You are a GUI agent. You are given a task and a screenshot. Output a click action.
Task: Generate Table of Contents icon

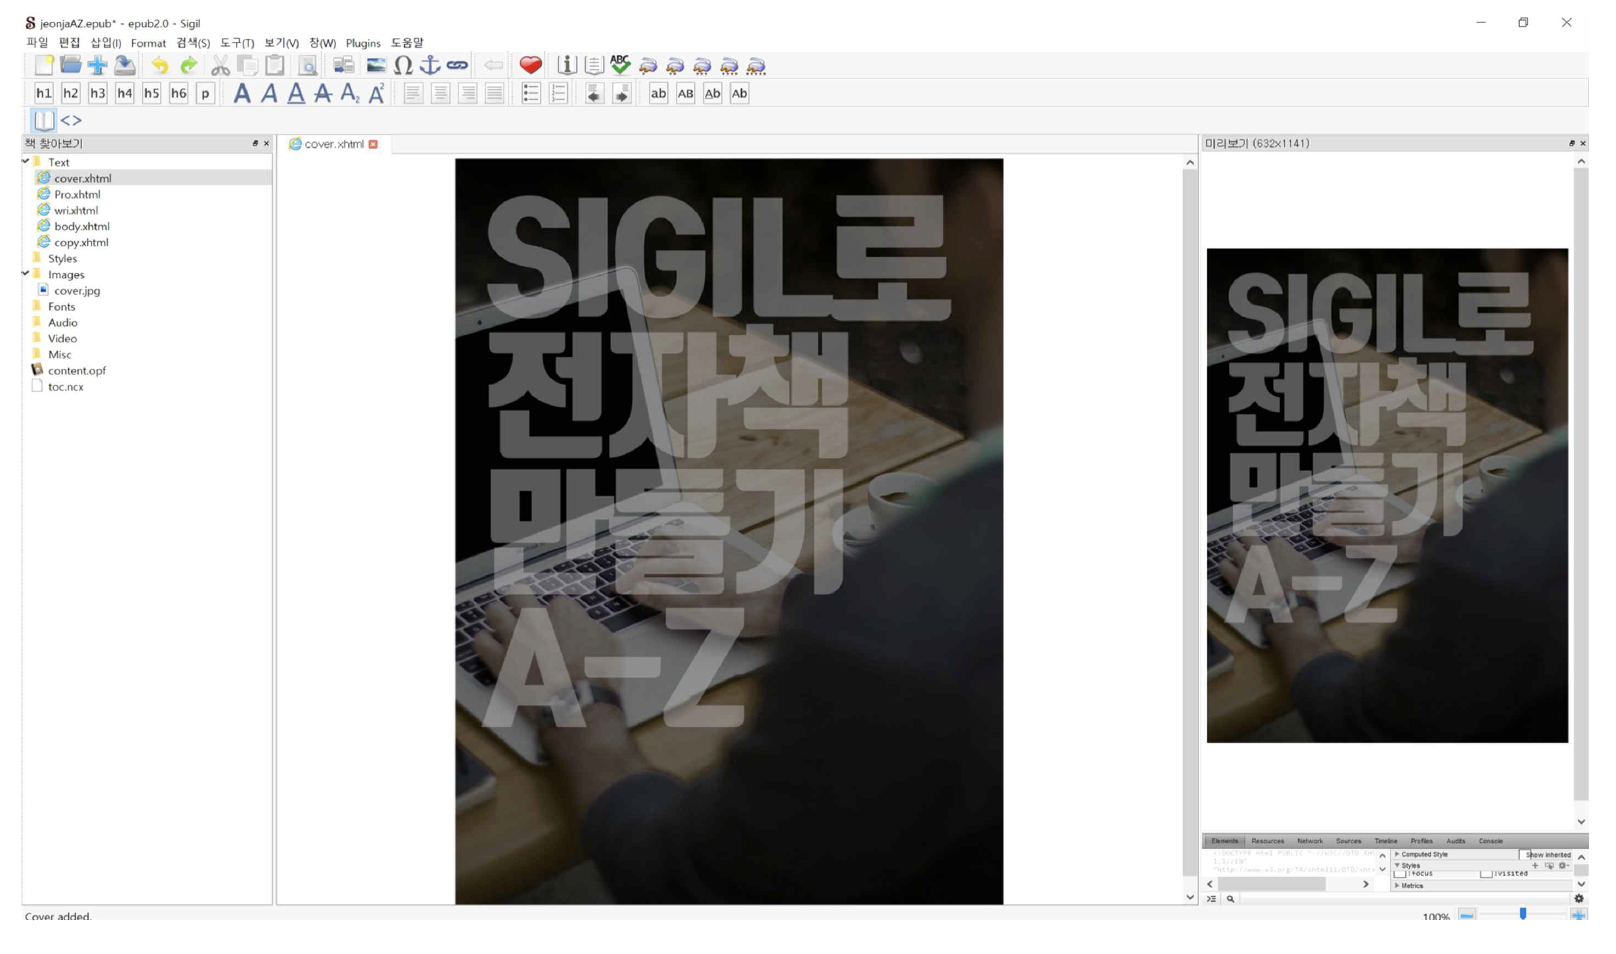[594, 65]
